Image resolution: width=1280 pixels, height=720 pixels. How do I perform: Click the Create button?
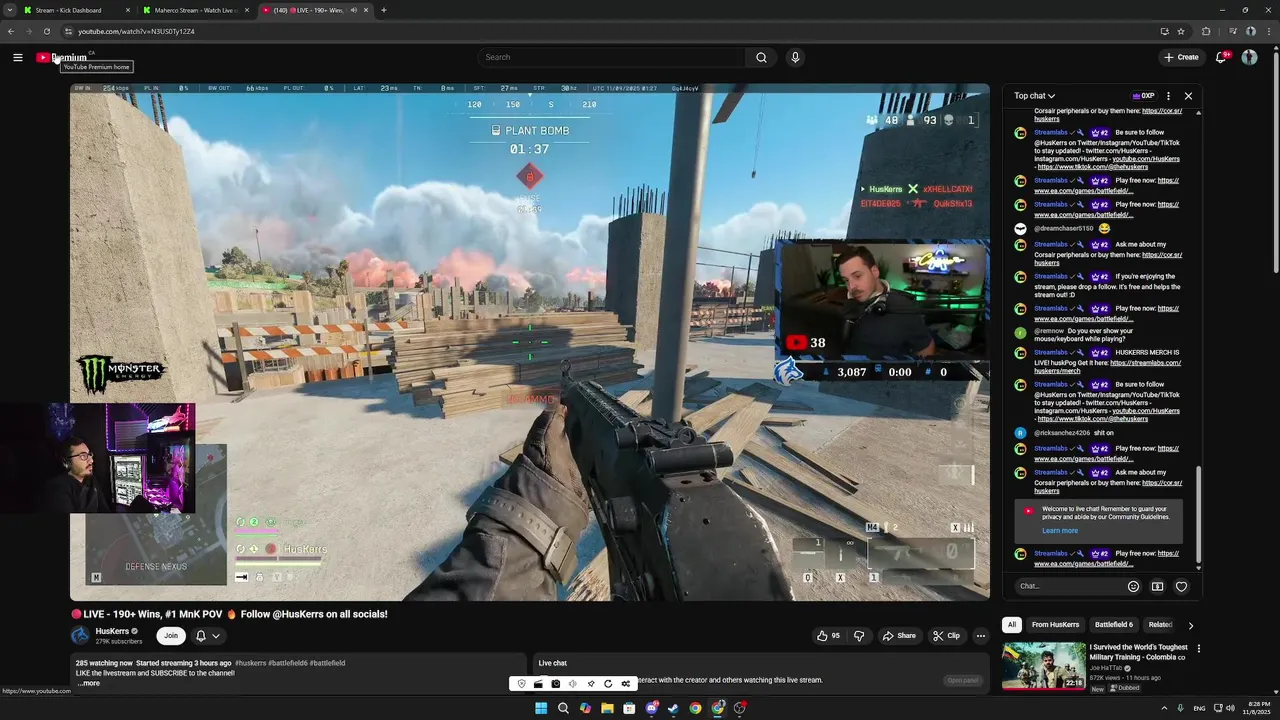tap(1181, 57)
